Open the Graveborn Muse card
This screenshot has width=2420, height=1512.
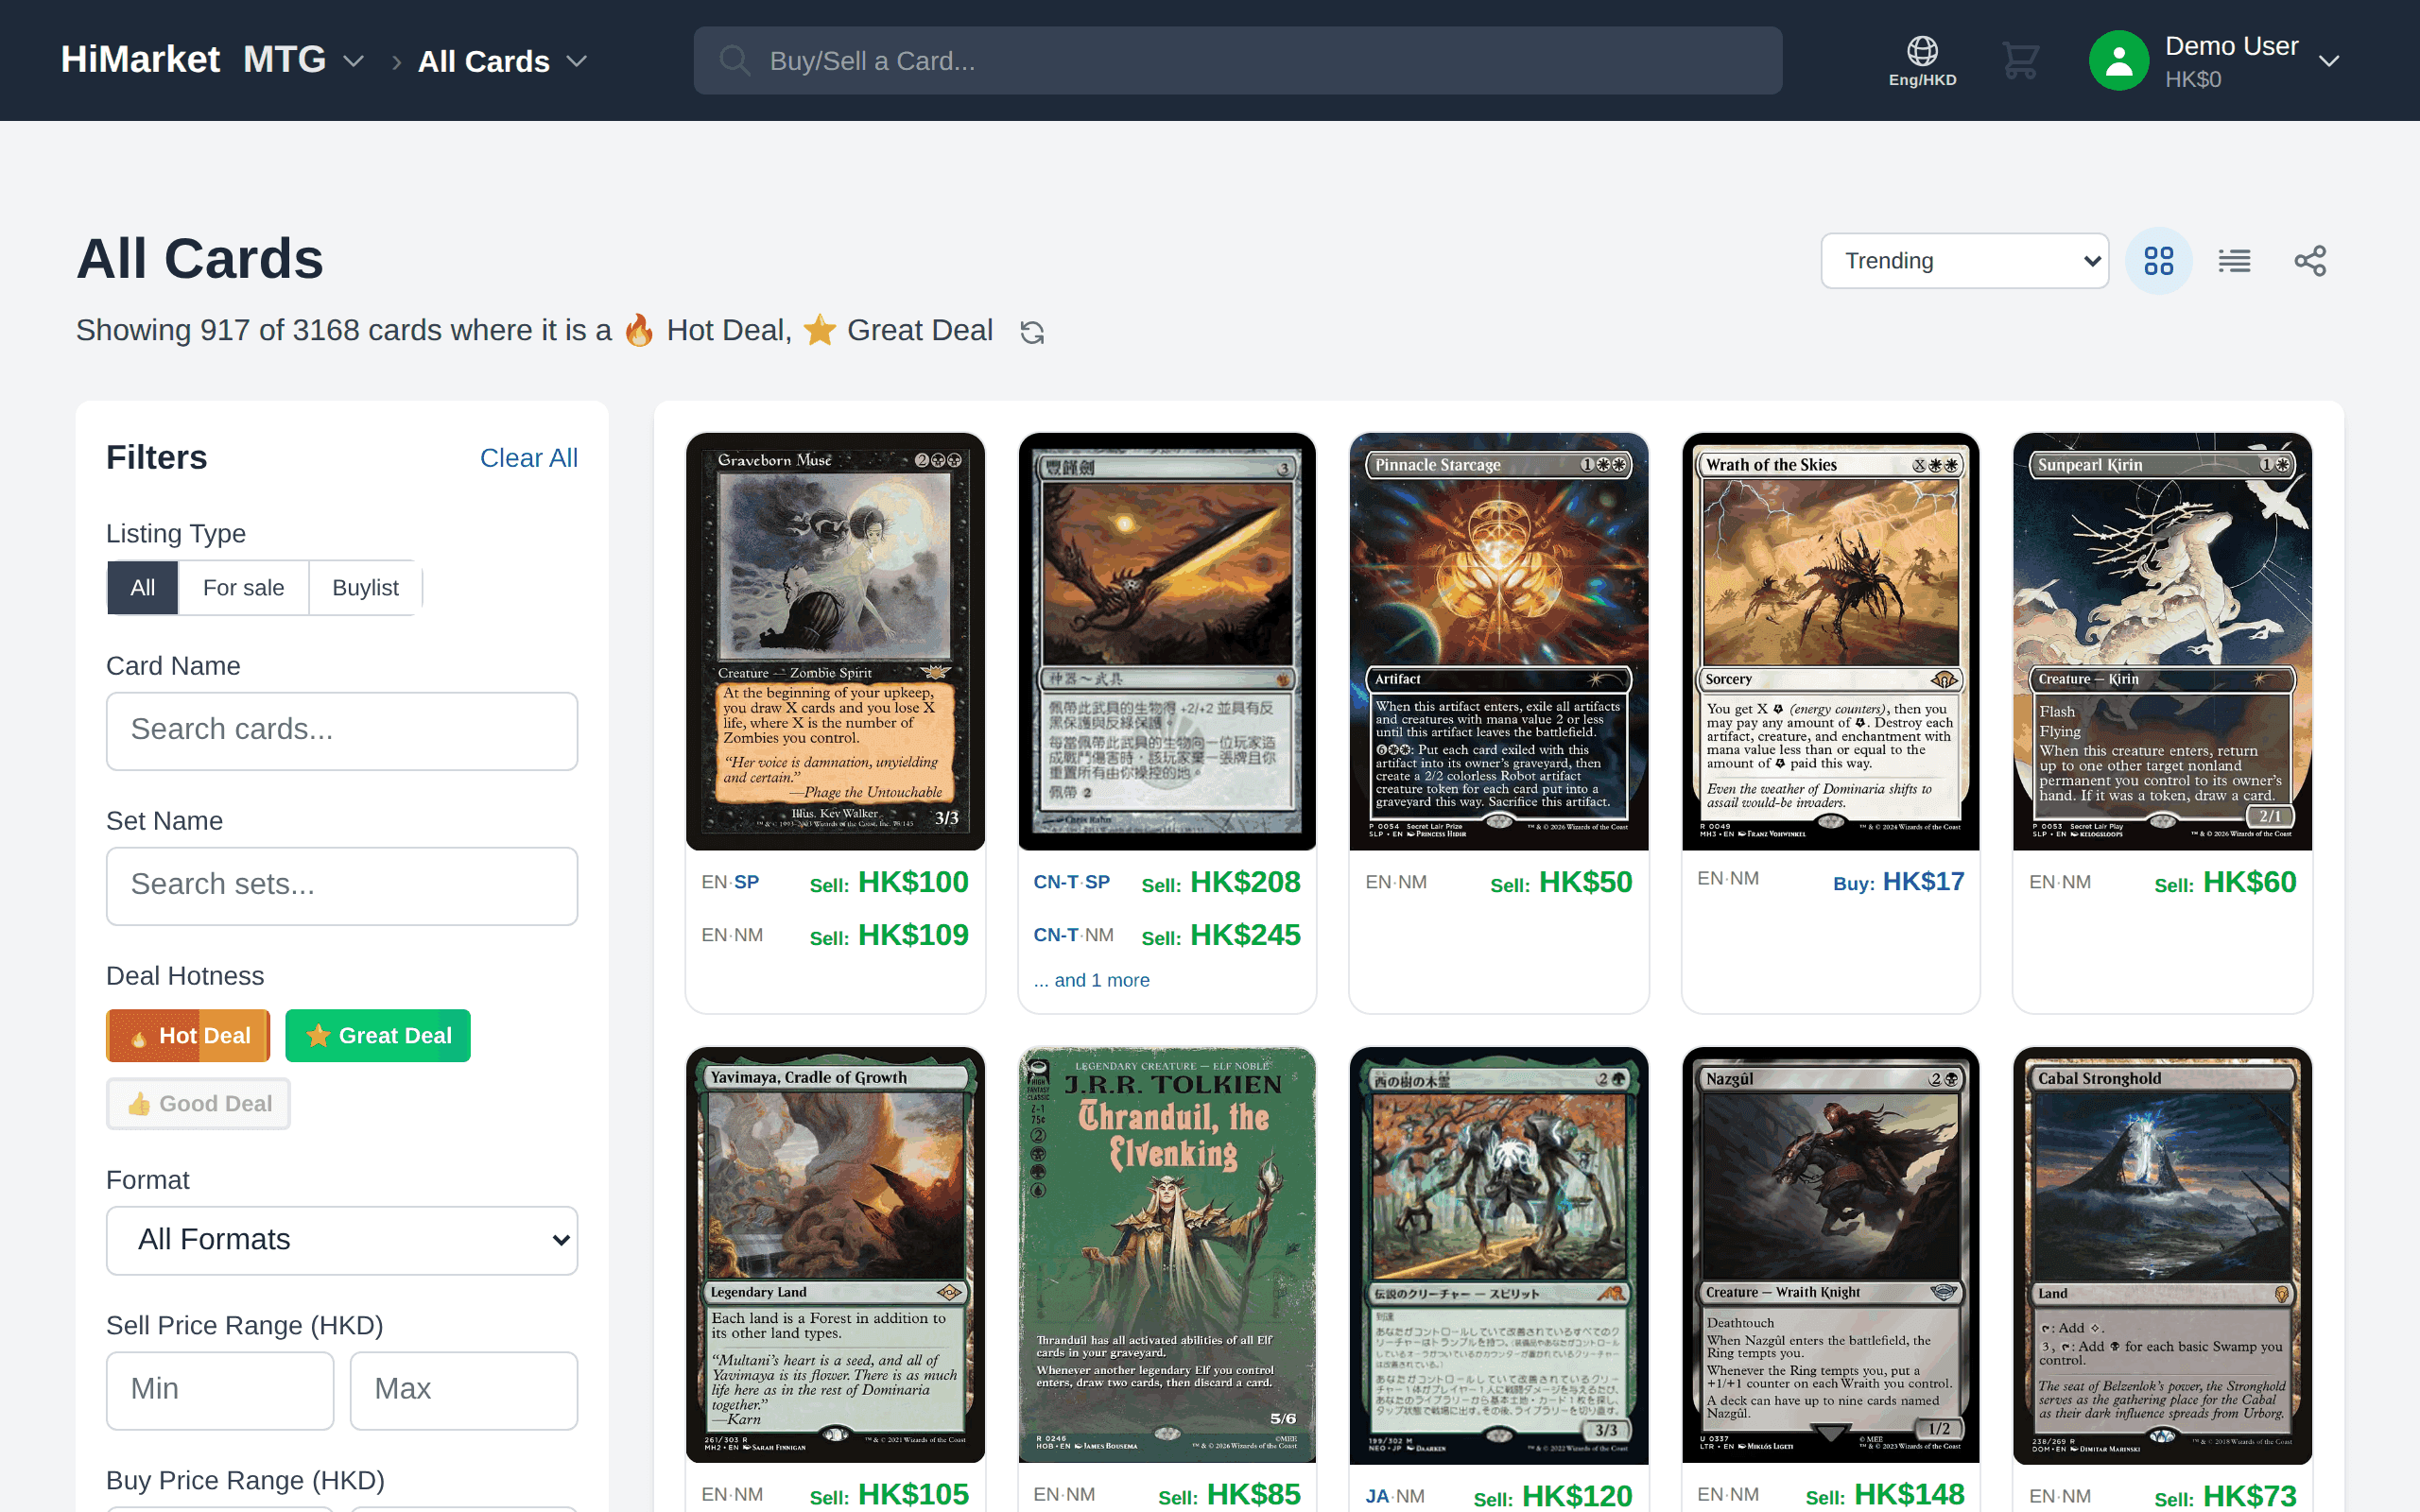[x=835, y=641]
